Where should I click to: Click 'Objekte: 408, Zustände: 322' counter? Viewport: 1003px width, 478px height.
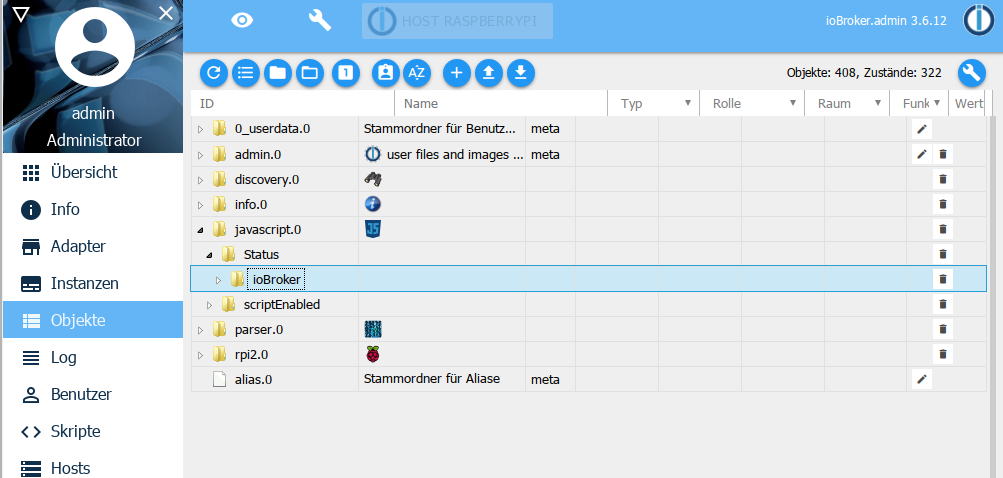[864, 73]
